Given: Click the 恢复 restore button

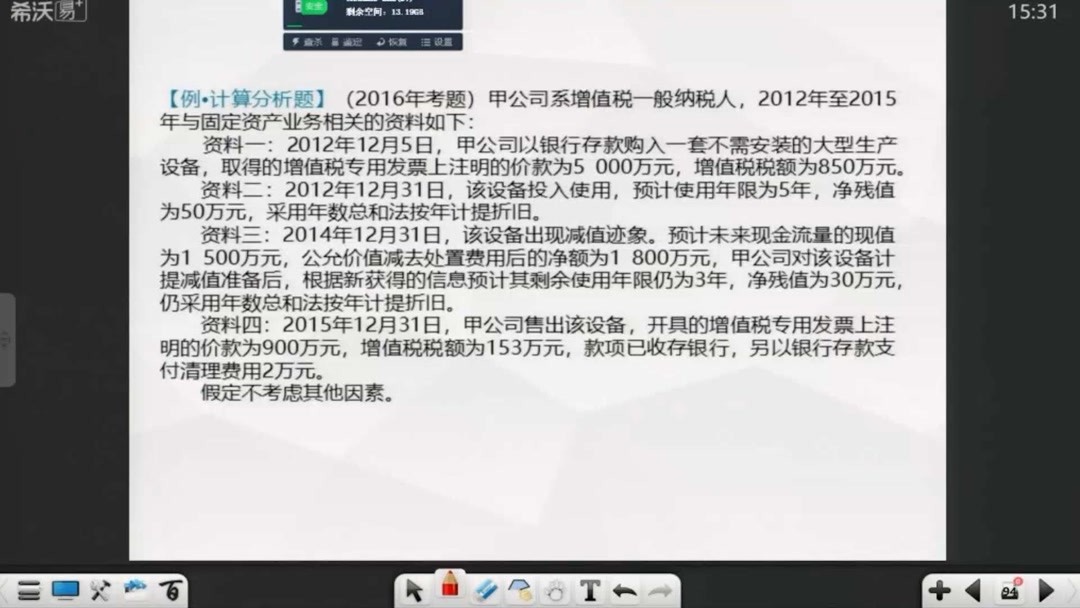Looking at the screenshot, I should click(x=394, y=42).
